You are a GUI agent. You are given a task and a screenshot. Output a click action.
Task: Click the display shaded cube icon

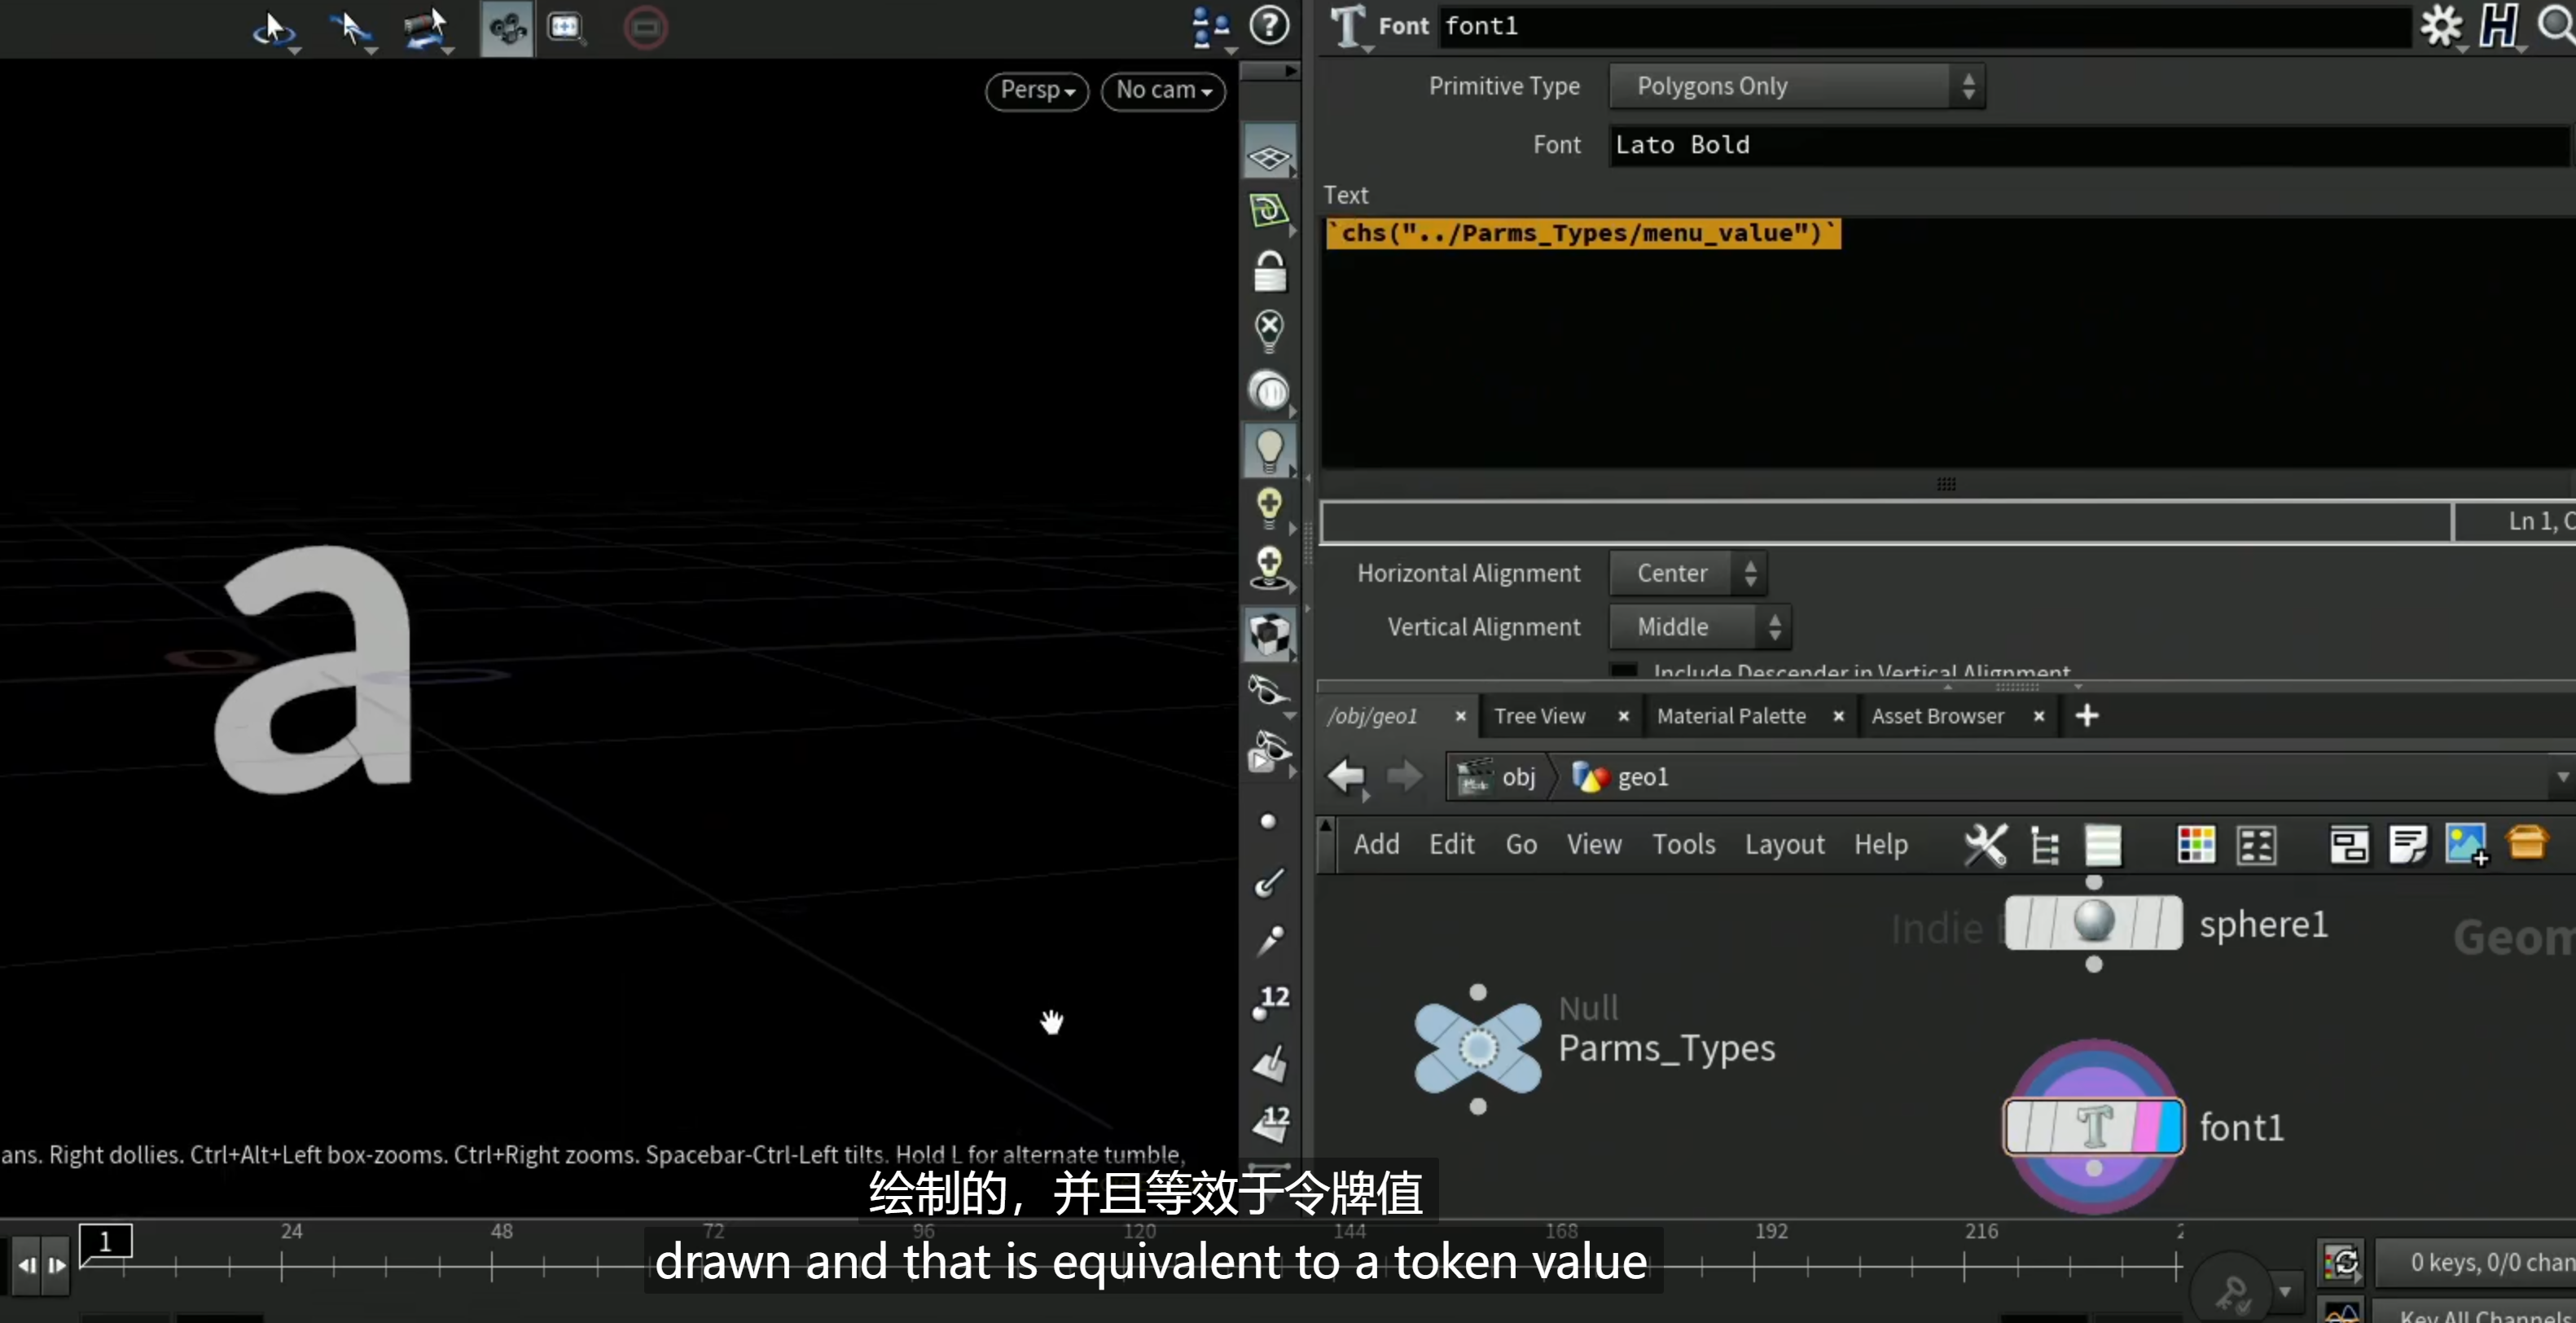(1269, 634)
